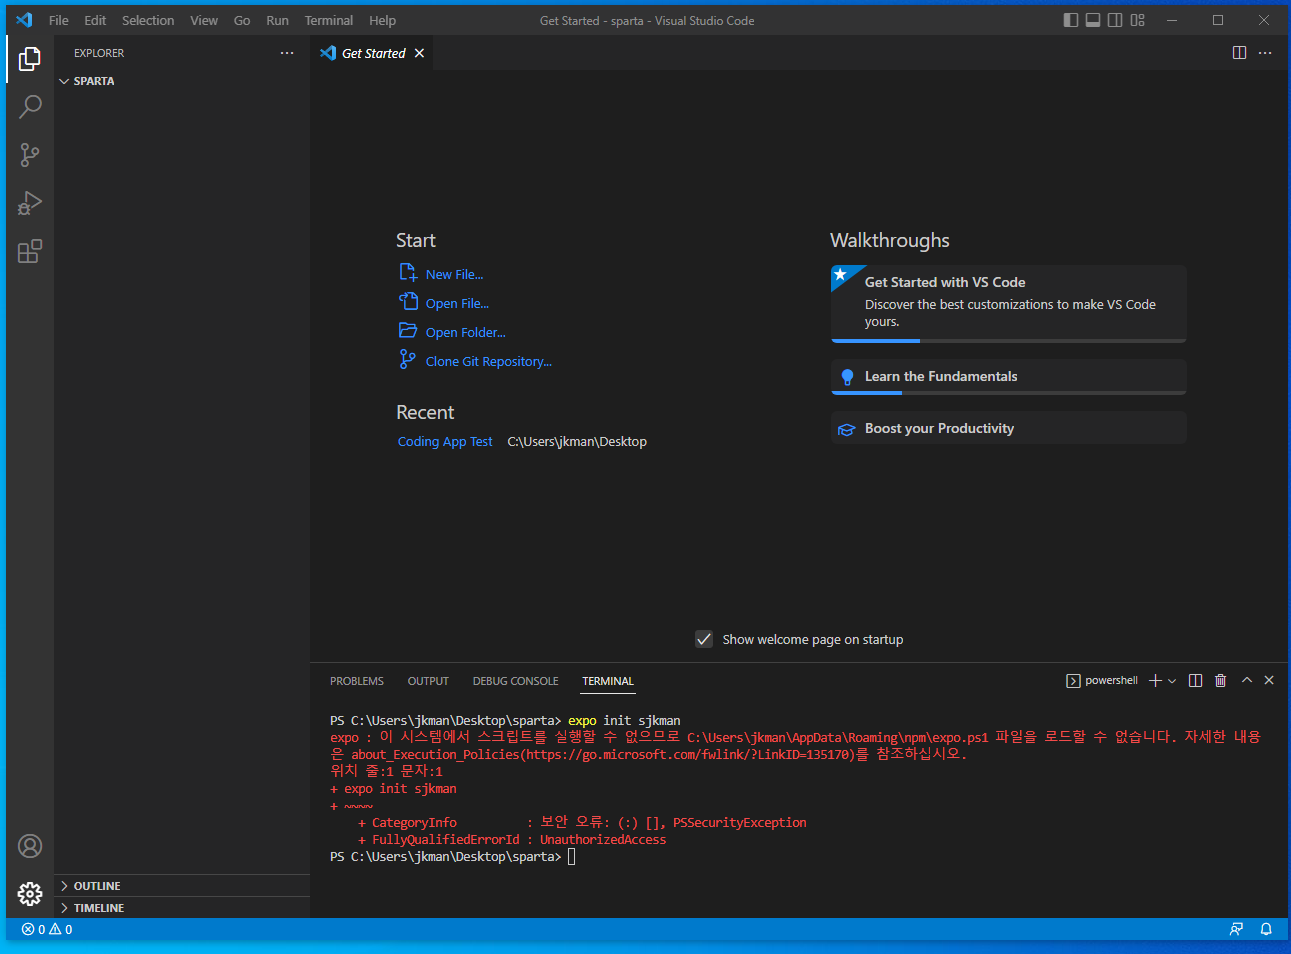Open the Edit menu
Image resolution: width=1291 pixels, height=954 pixels.
(x=95, y=20)
